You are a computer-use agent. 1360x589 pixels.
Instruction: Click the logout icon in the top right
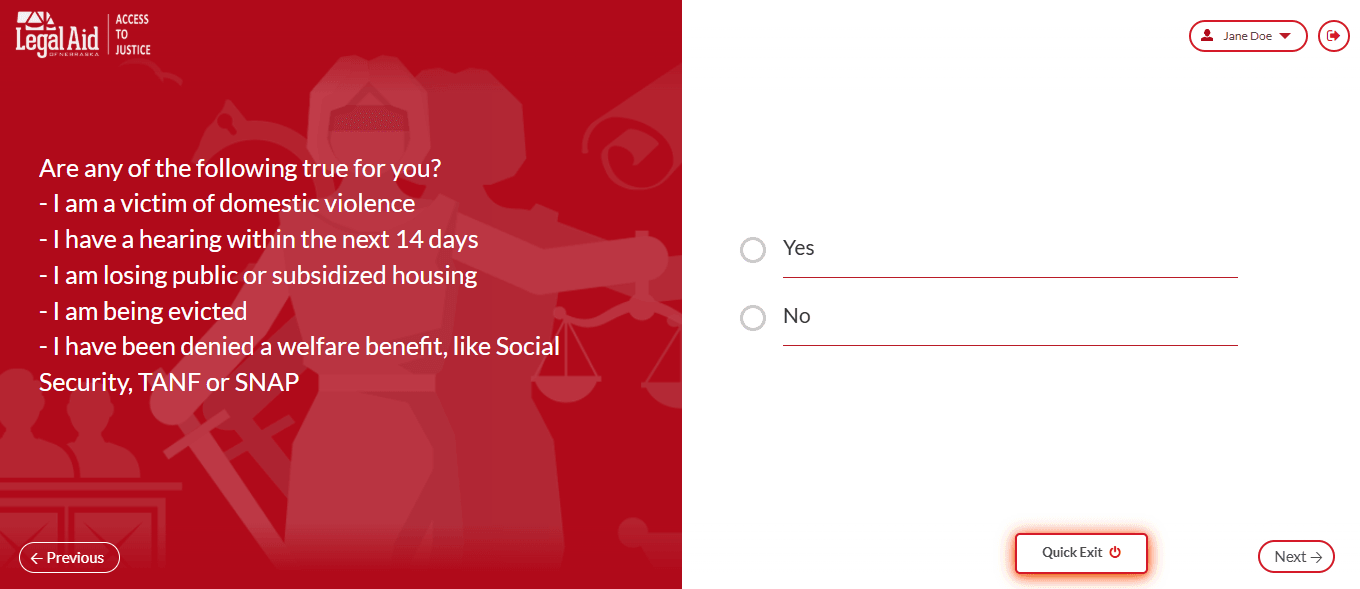tap(1333, 36)
